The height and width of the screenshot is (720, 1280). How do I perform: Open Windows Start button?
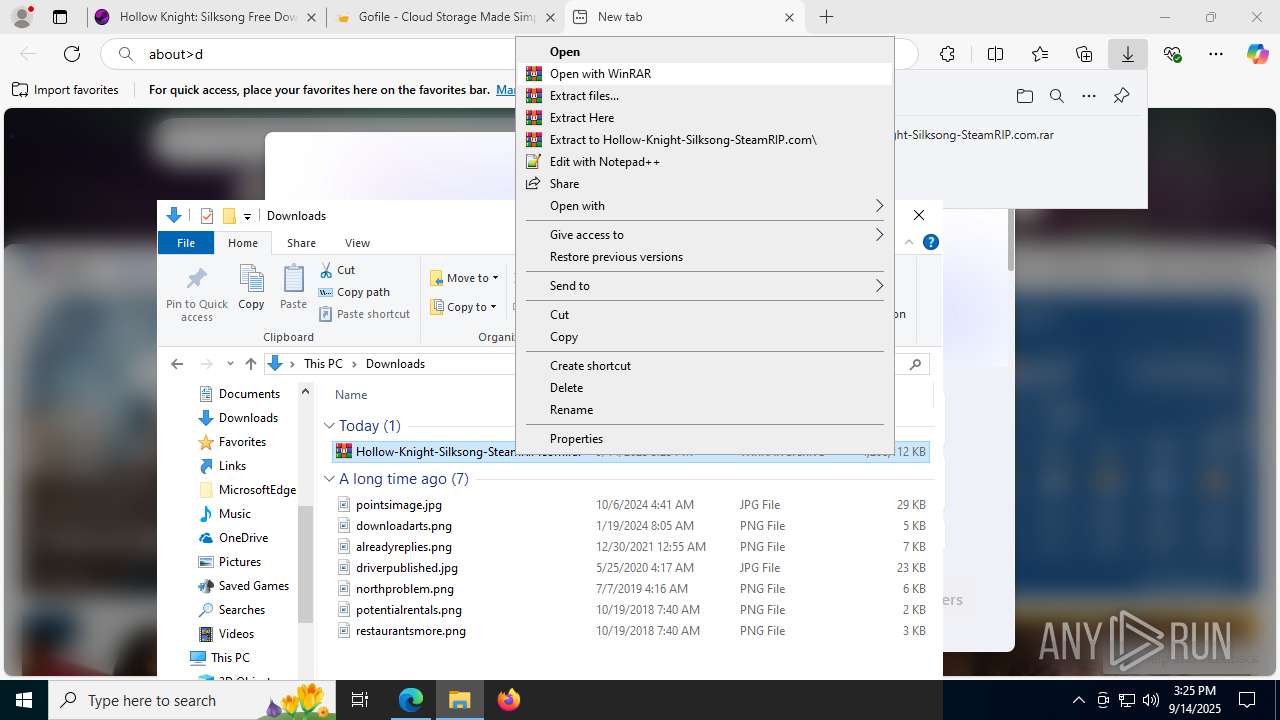[x=24, y=700]
